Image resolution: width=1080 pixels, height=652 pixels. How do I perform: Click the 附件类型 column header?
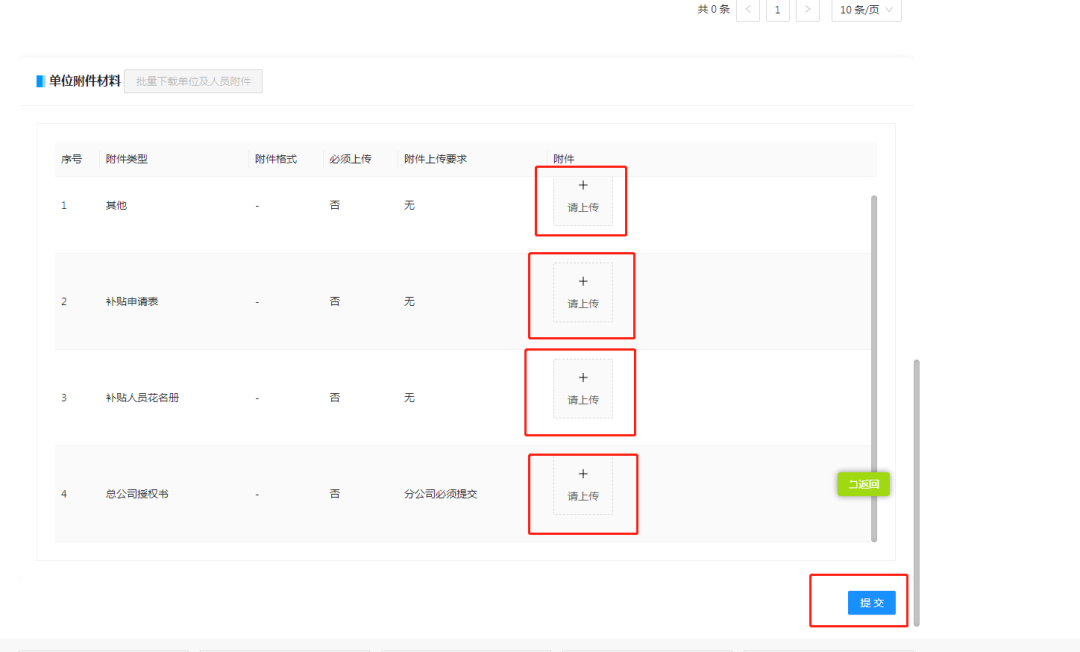127,159
